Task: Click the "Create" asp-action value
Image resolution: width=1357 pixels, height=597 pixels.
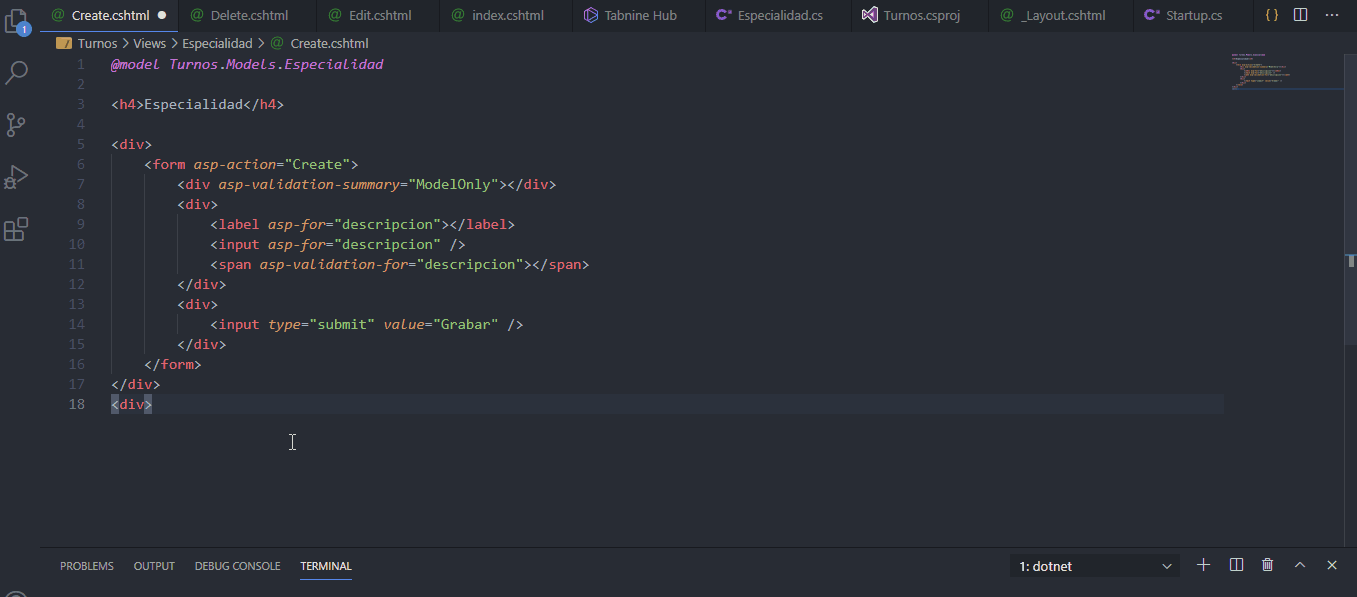Action: point(317,164)
